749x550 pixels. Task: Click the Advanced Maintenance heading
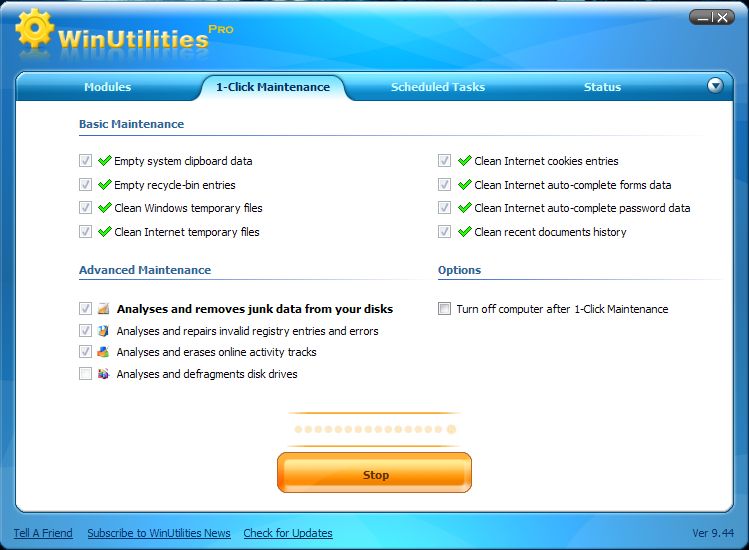[x=145, y=270]
